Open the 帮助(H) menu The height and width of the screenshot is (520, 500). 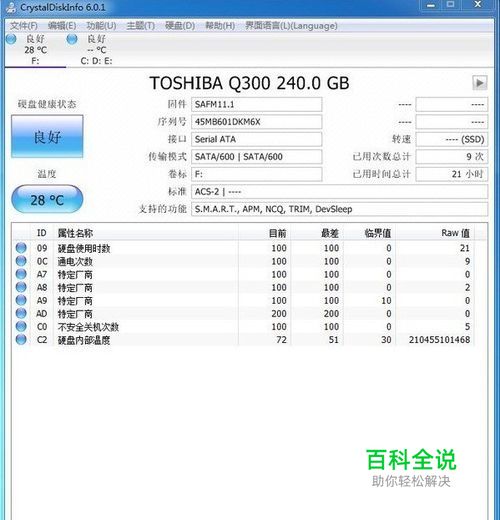pyautogui.click(x=220, y=26)
